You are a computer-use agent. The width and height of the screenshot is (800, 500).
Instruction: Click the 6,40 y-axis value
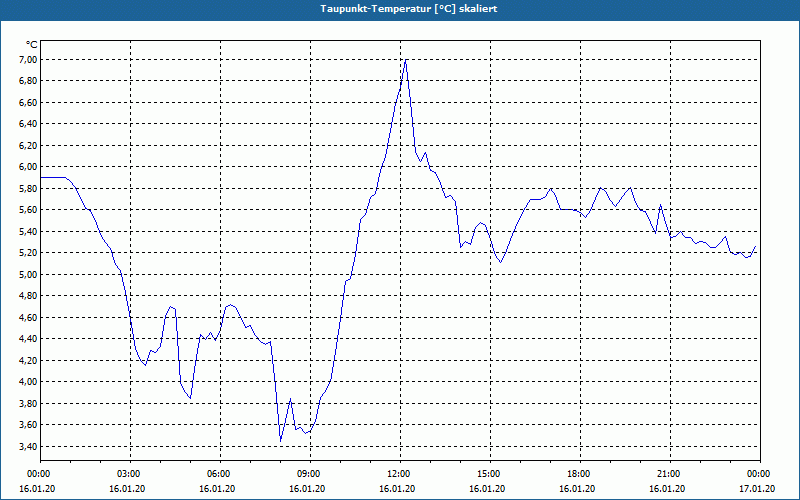click(x=30, y=124)
